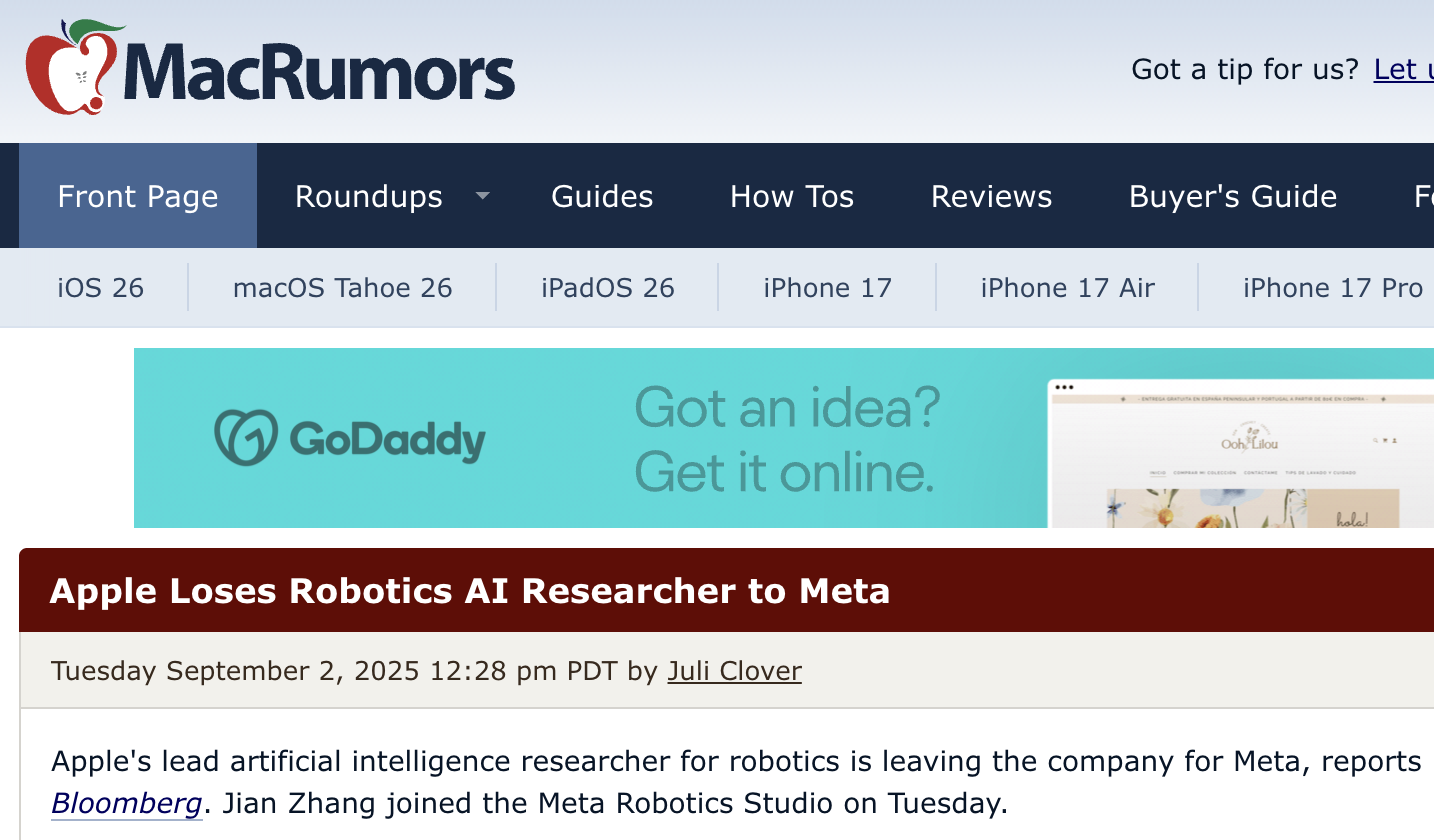
Task: Open the Apple Loses Robotics AI Researcher article
Action: tap(469, 591)
